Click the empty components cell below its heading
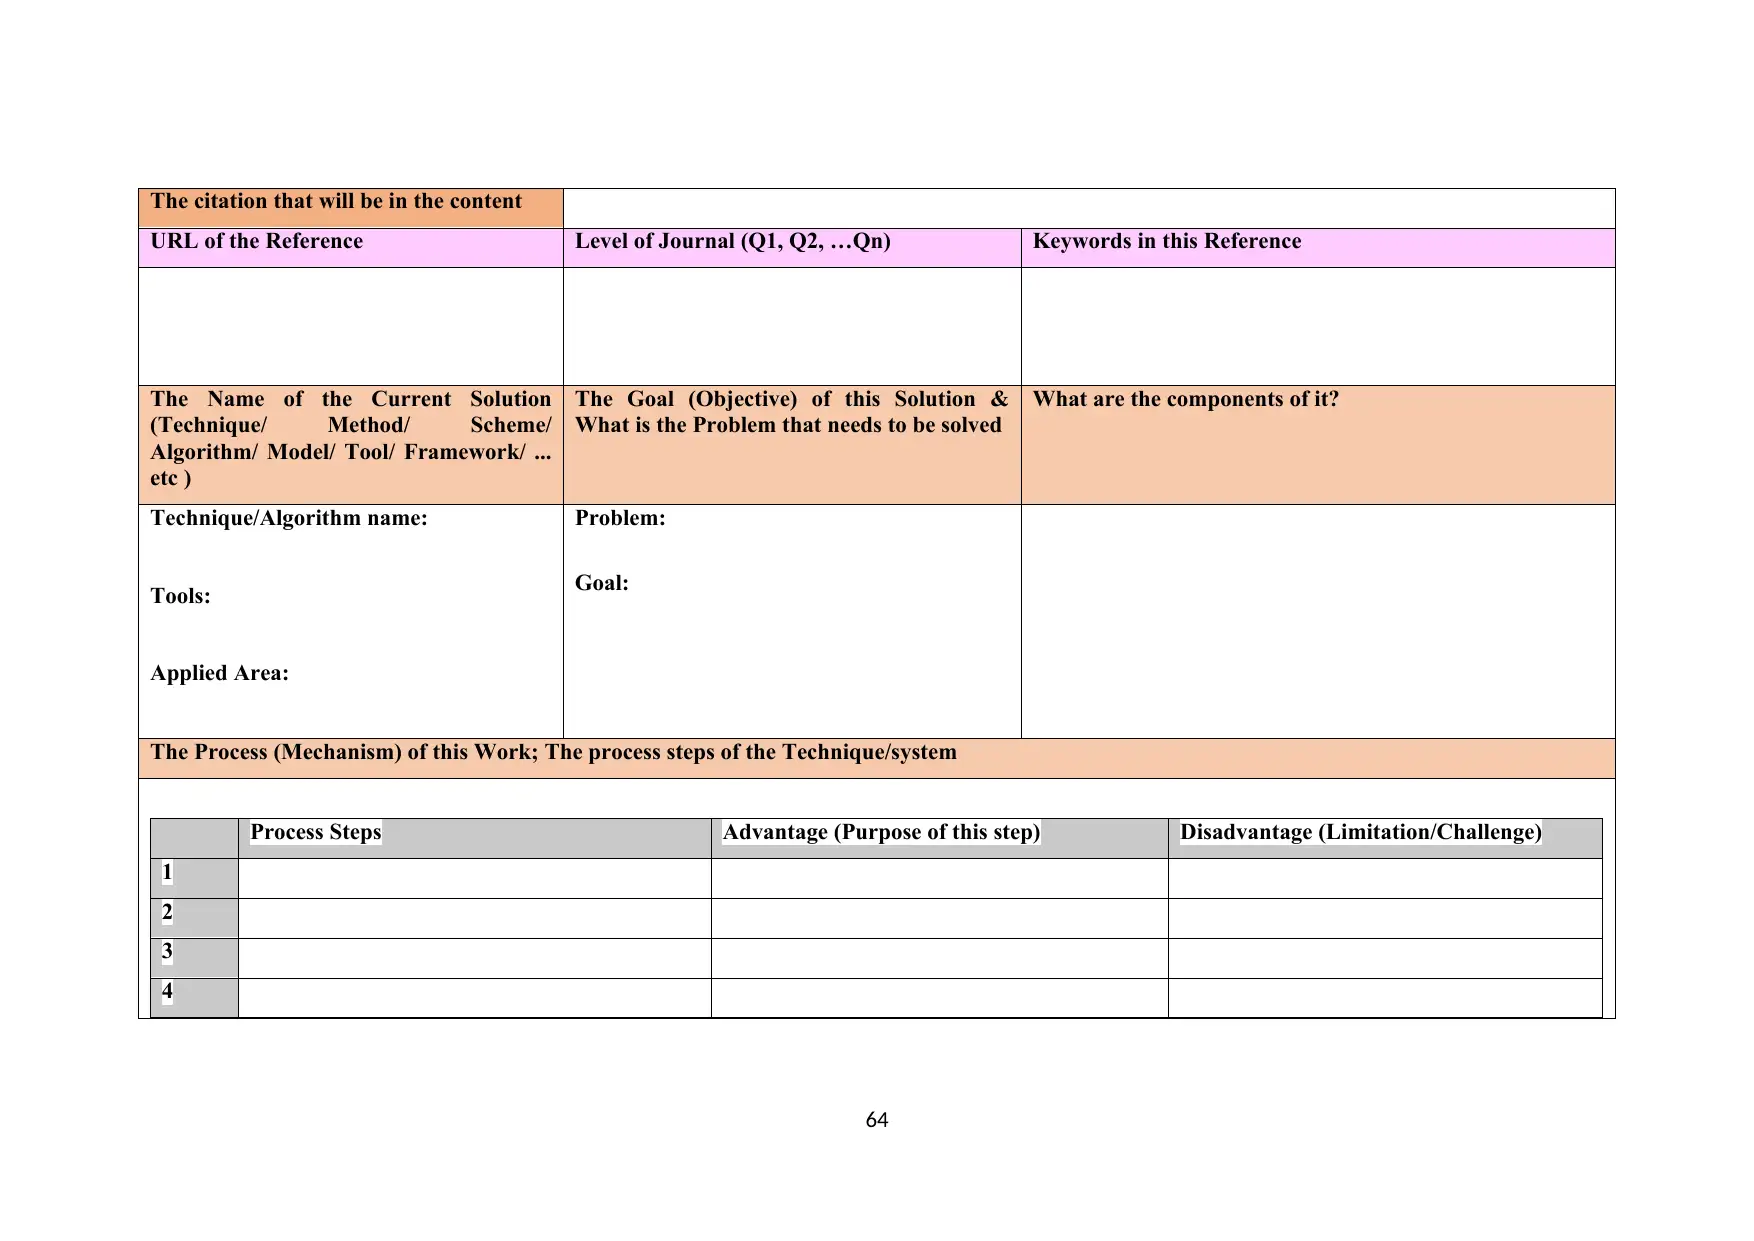Screen dimensions: 1754x1241 [x=1318, y=621]
